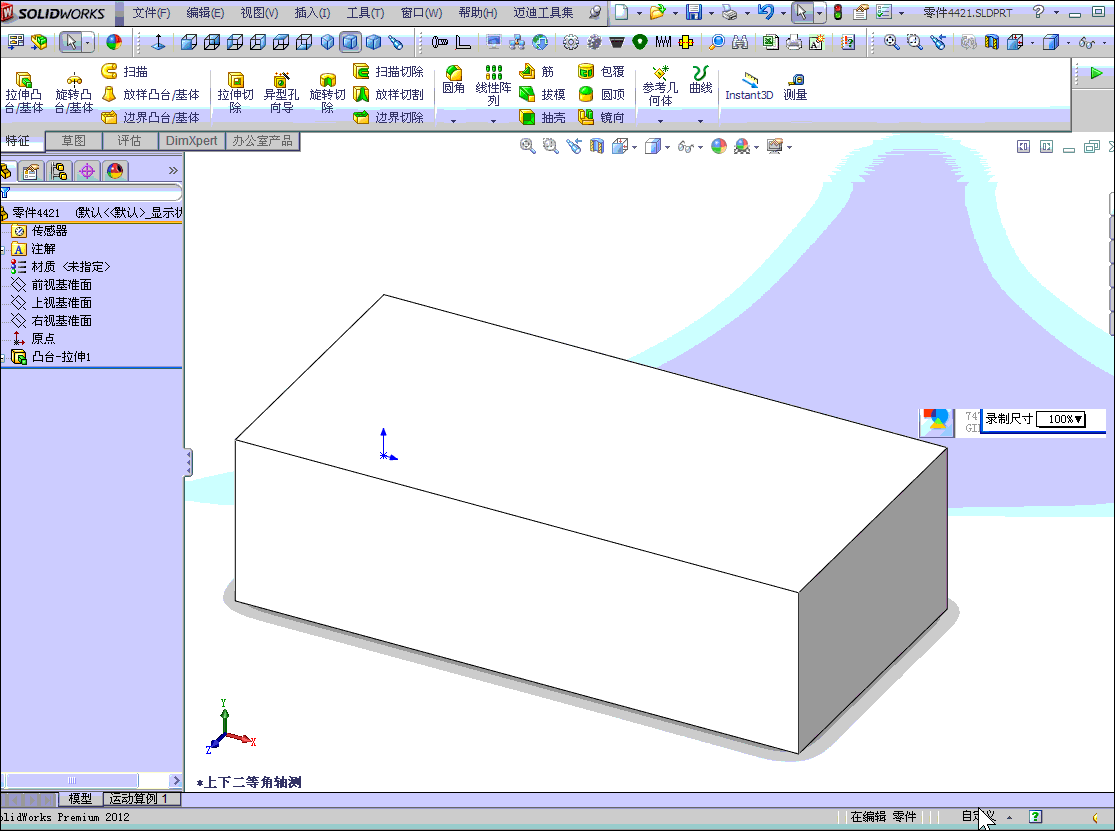Open Reference Geometry (参考几何体)
The width and height of the screenshot is (1115, 831).
pos(660,85)
